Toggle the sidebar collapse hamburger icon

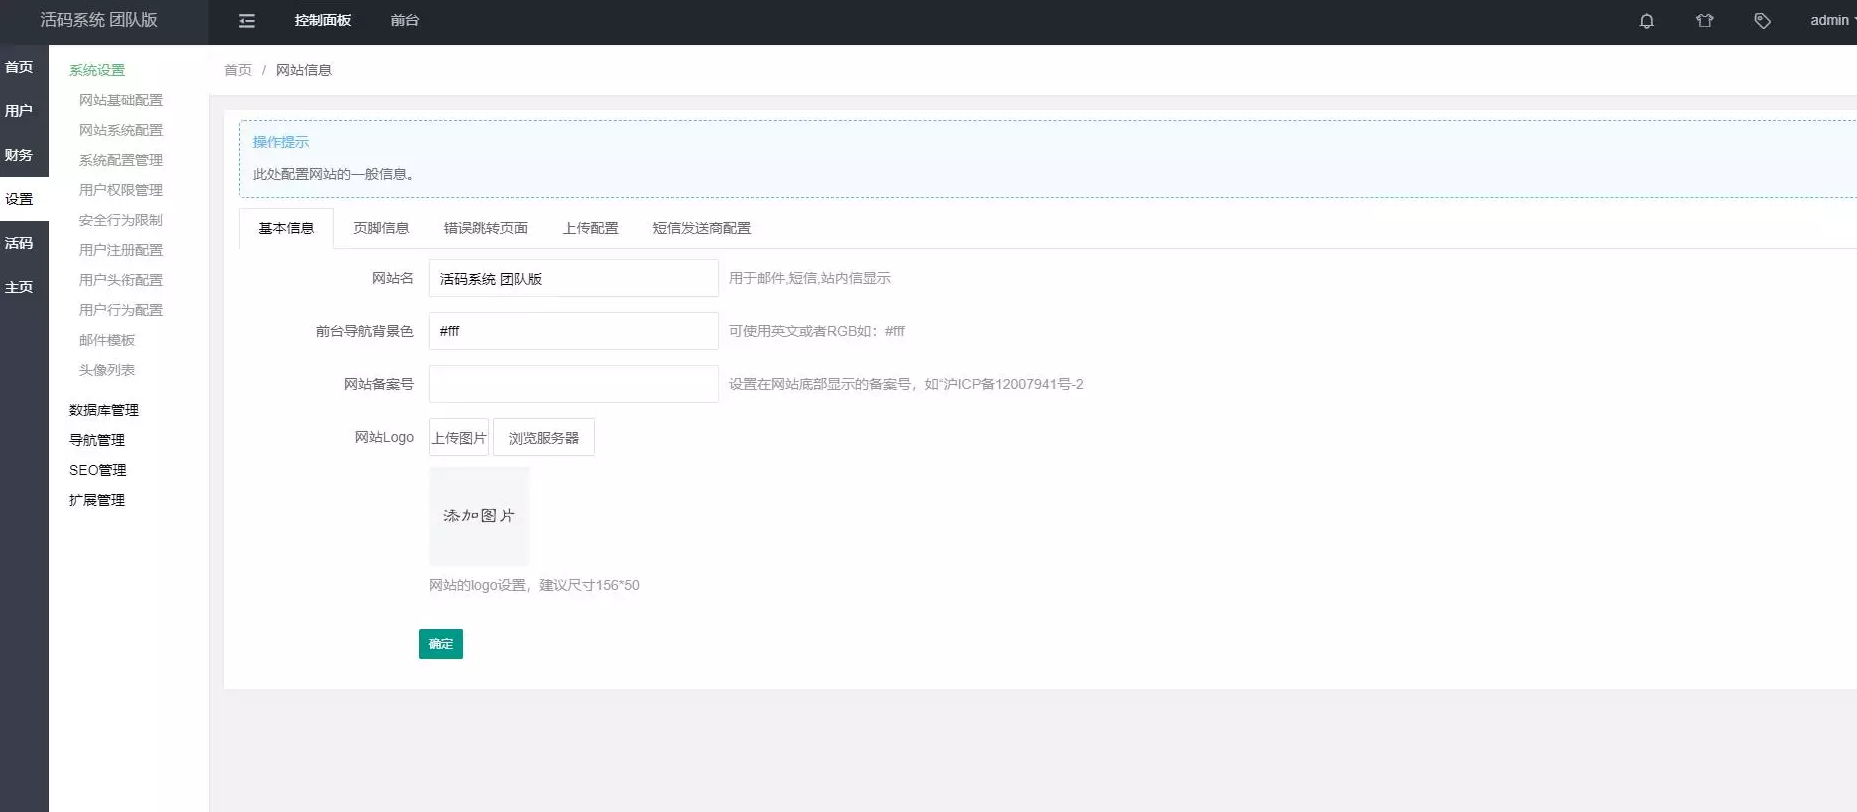(247, 21)
